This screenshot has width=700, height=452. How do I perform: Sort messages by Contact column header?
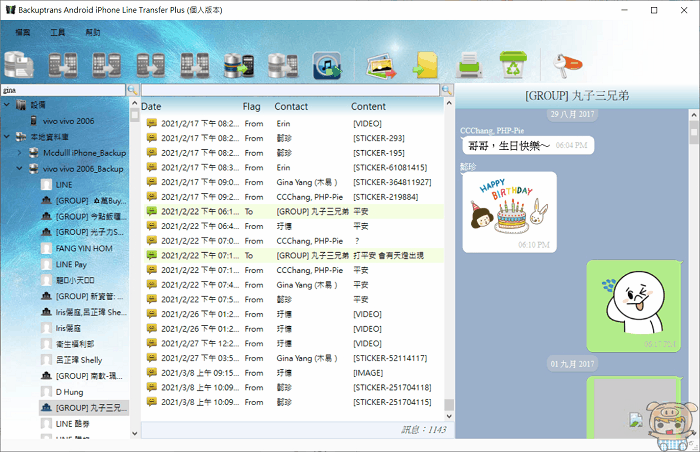tap(291, 106)
